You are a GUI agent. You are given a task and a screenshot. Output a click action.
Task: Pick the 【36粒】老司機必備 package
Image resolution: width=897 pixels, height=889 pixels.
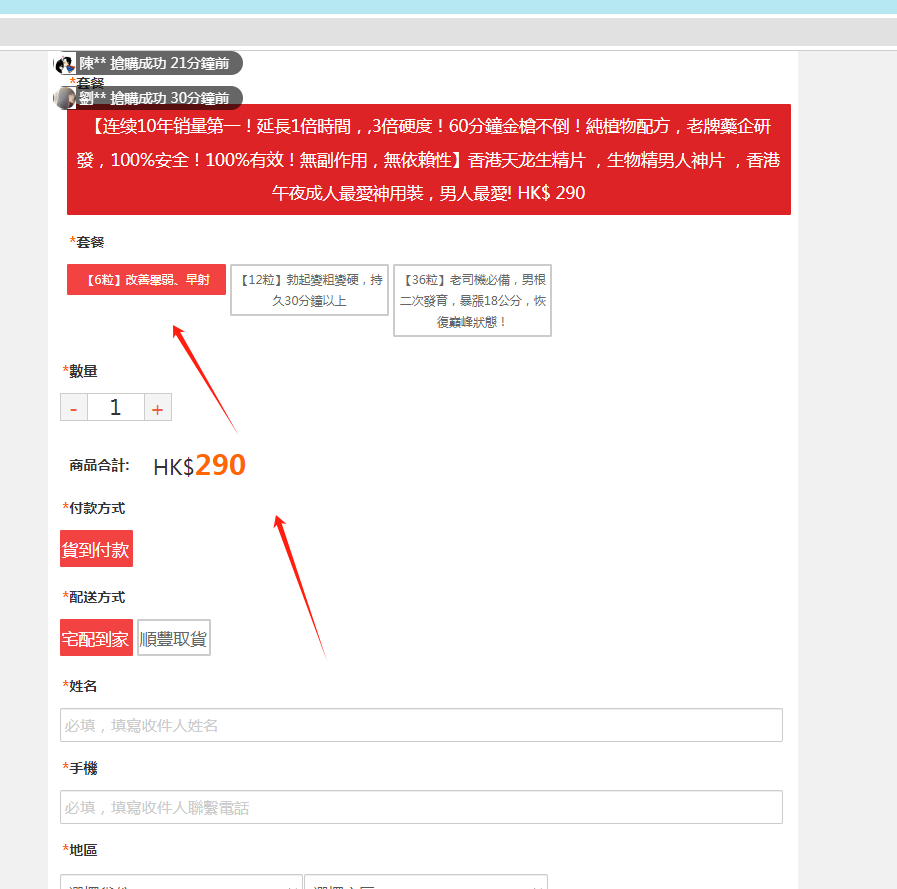[x=473, y=300]
